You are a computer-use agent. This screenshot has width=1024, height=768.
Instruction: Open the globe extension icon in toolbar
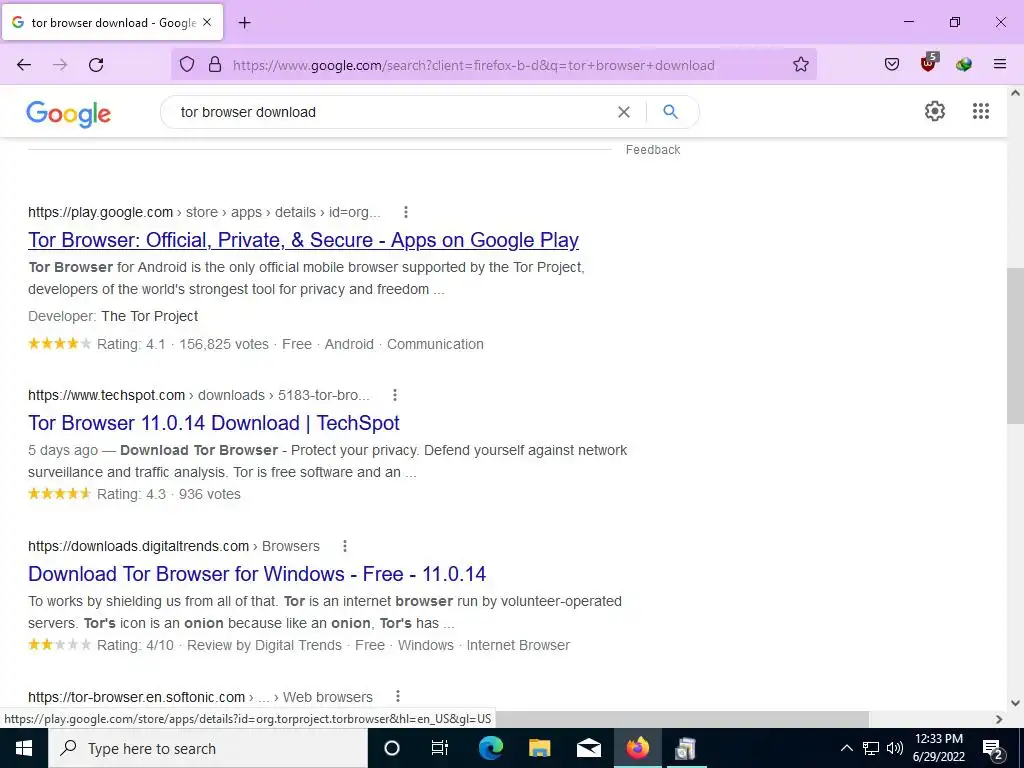coord(964,65)
